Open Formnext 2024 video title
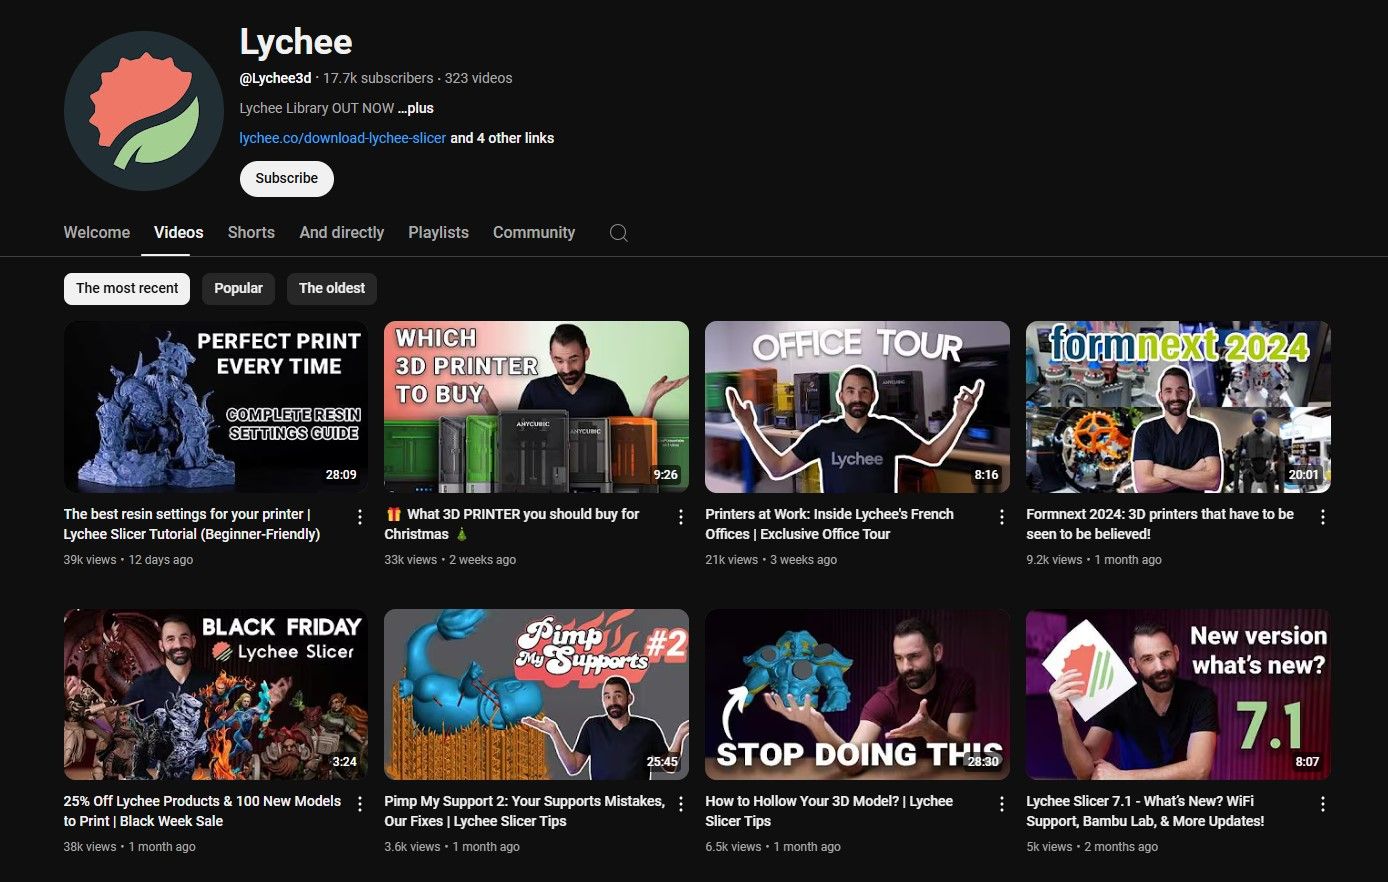1388x882 pixels. (x=1160, y=524)
